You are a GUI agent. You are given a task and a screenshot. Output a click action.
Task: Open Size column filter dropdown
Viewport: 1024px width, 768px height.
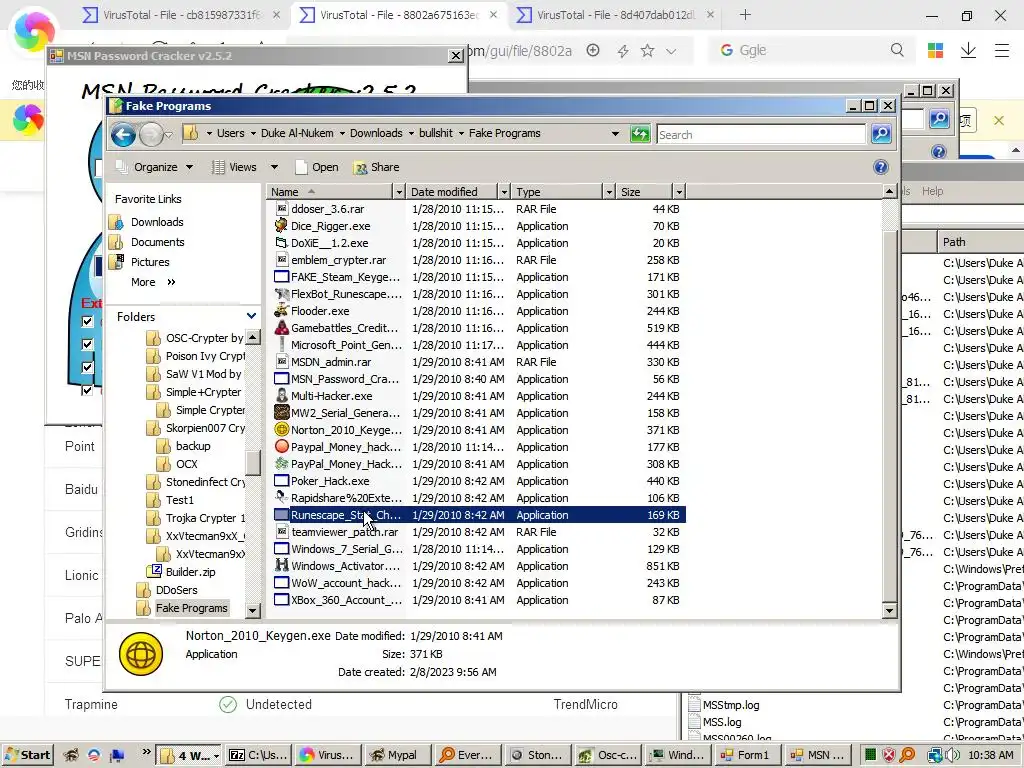tap(679, 192)
